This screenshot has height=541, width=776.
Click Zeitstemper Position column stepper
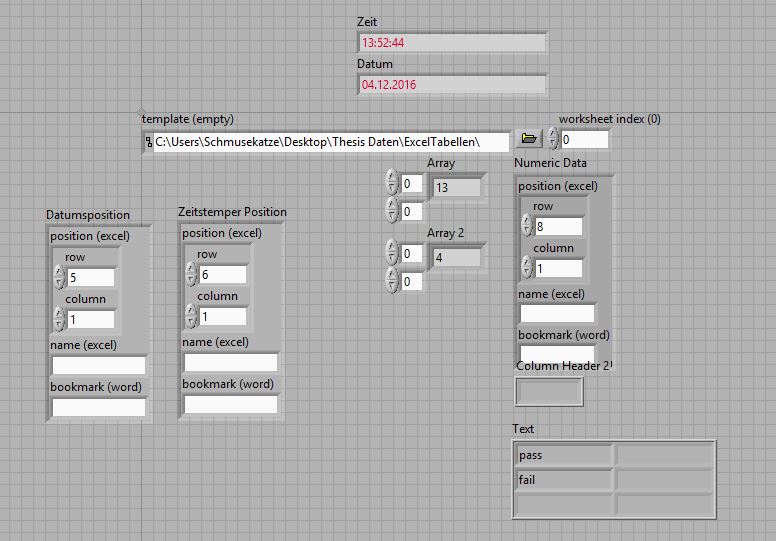tap(192, 316)
